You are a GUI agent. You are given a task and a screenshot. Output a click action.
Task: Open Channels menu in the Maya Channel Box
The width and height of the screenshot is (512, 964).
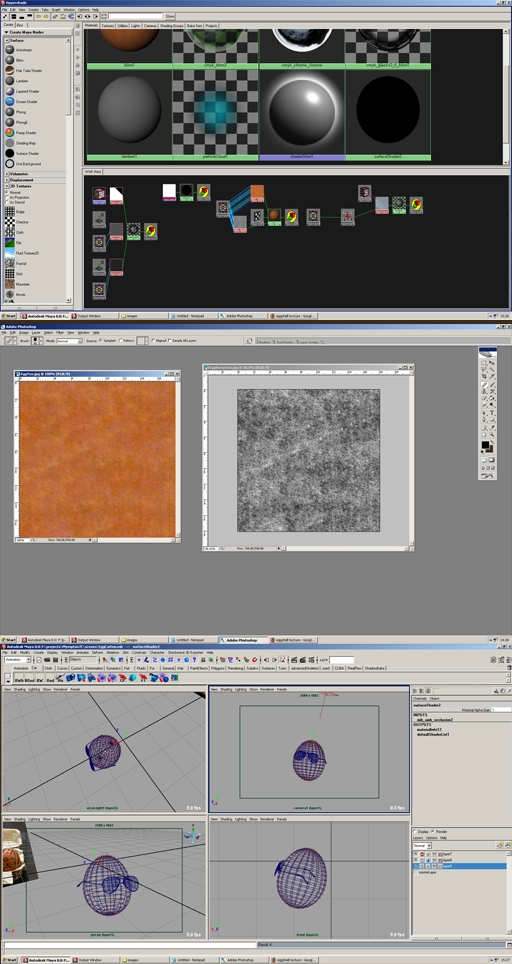420,699
